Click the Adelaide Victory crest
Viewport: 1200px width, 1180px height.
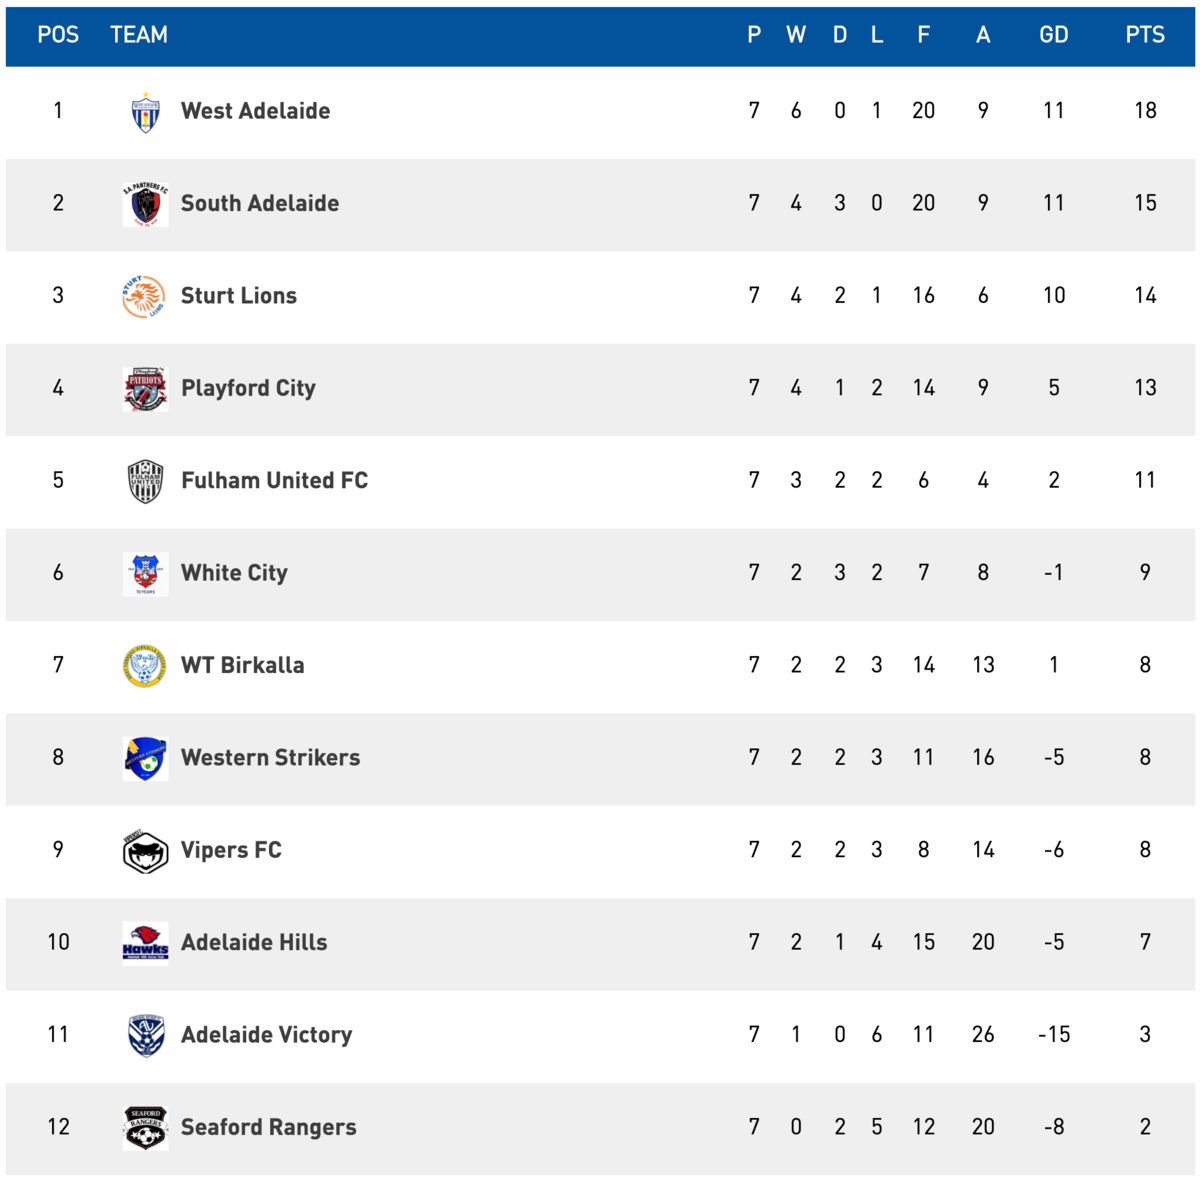pos(146,1036)
